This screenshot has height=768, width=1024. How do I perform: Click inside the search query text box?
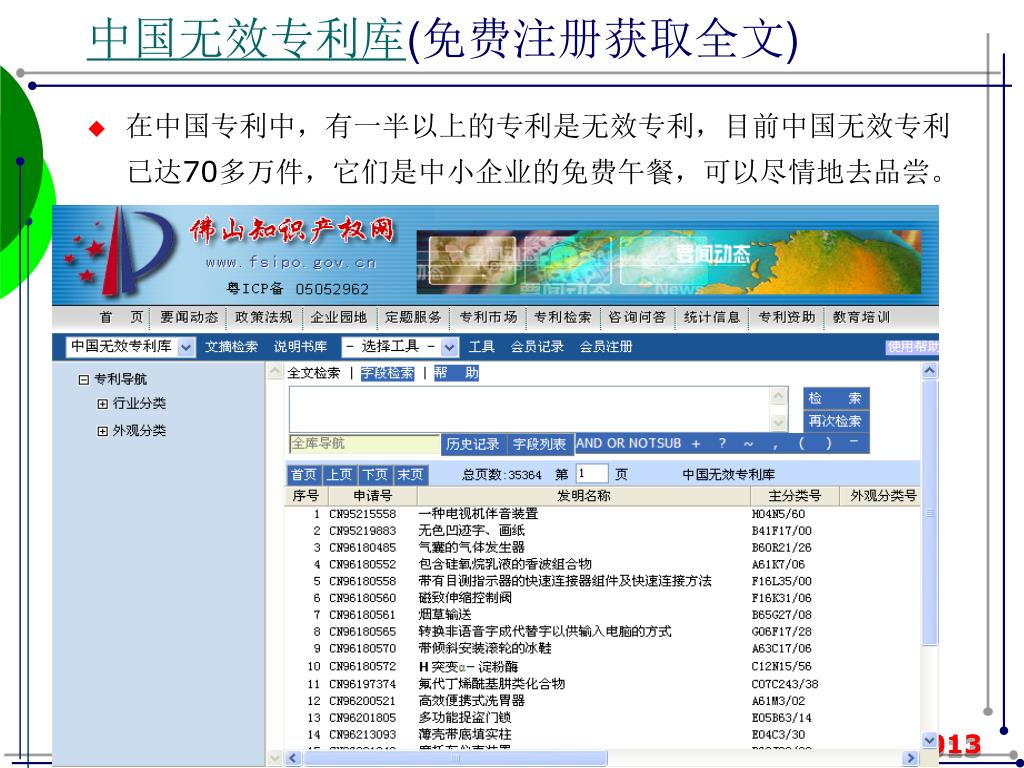click(530, 409)
